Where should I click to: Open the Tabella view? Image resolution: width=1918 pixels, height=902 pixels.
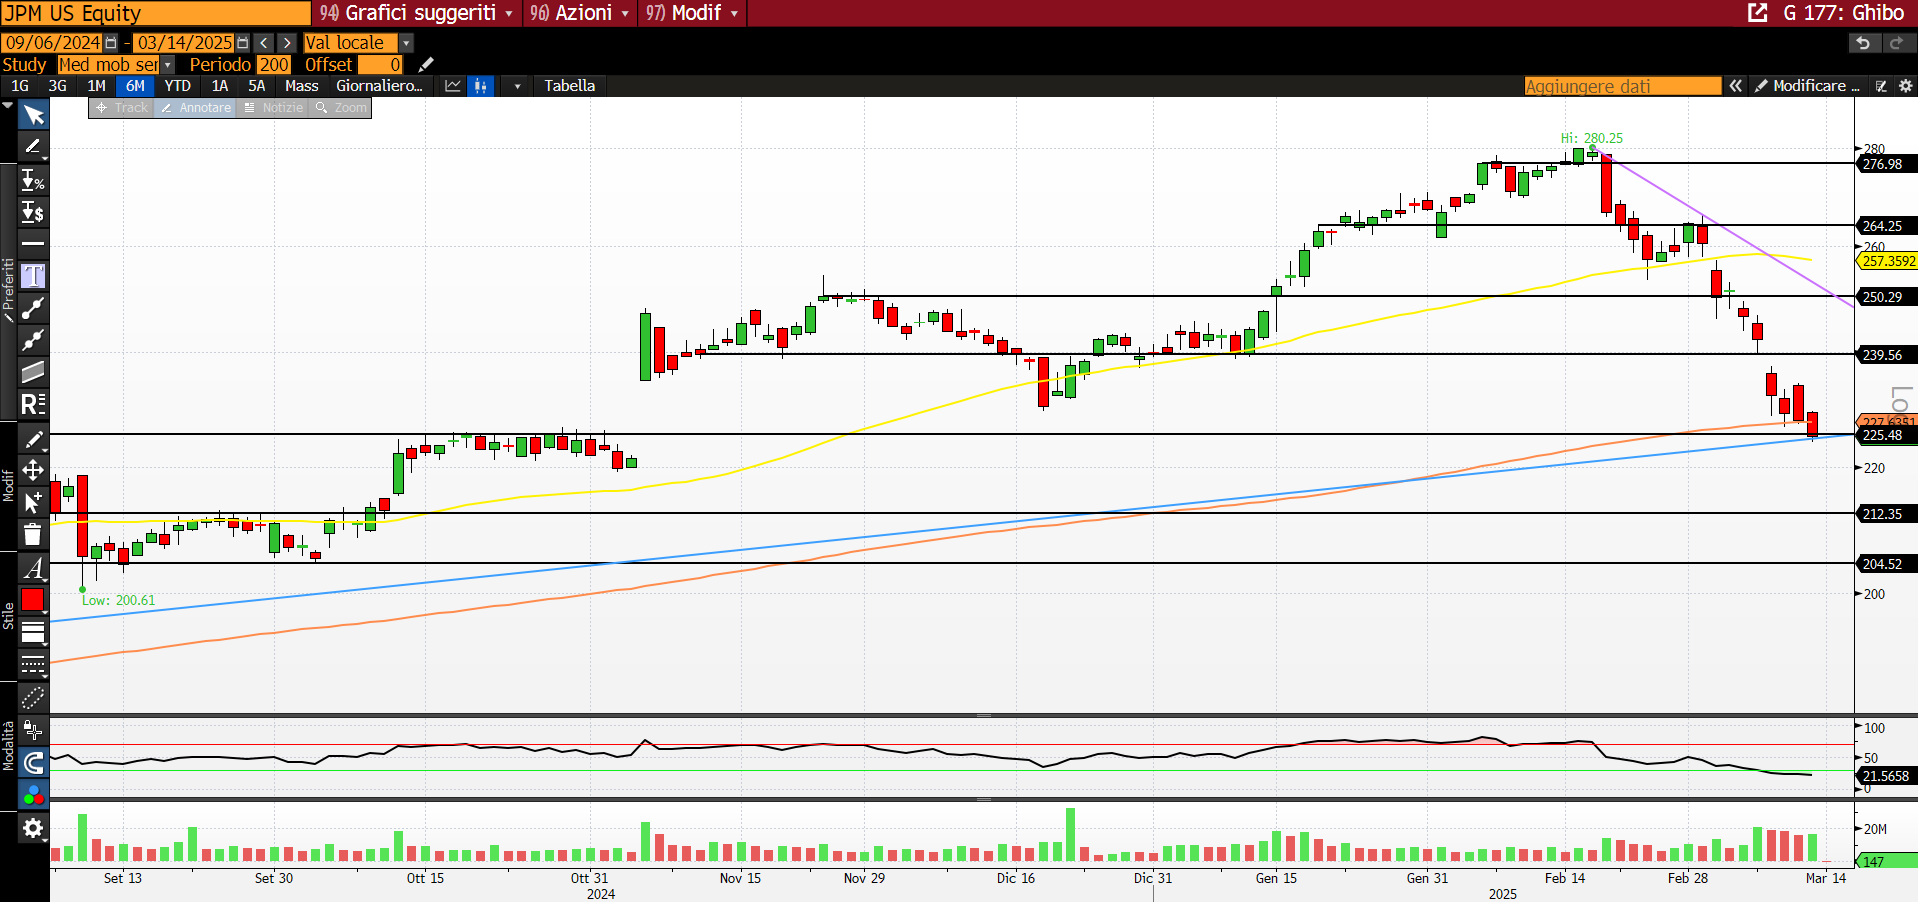pos(570,86)
